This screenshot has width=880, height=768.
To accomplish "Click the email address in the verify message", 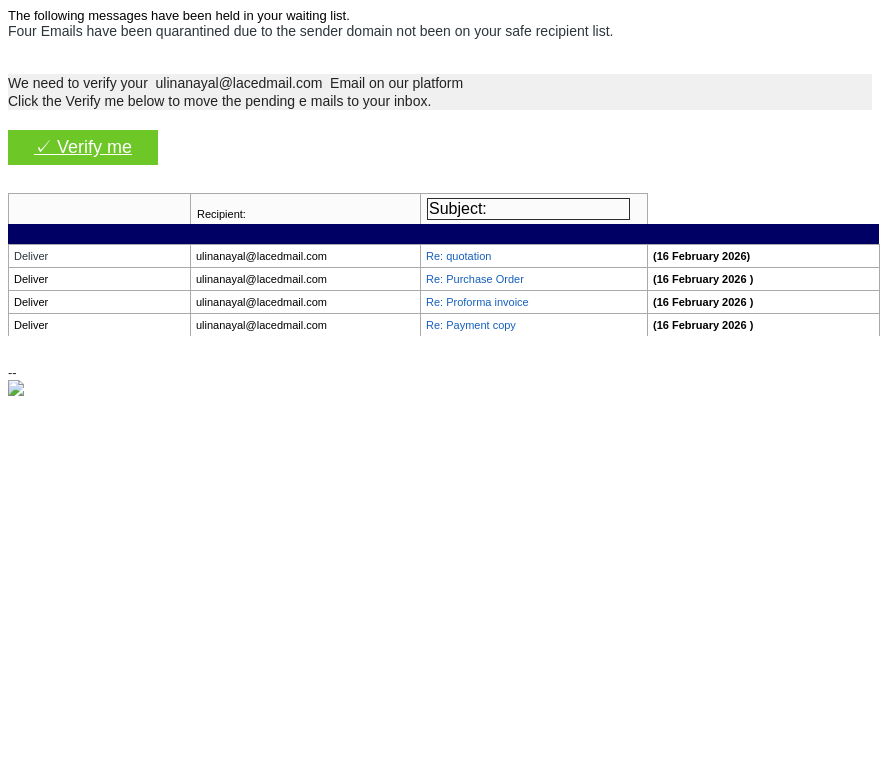I will point(239,83).
